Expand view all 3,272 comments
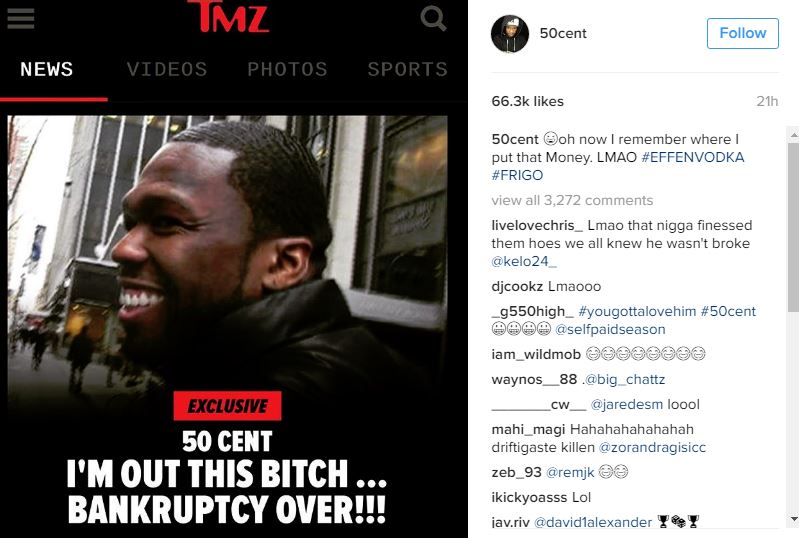799x538 pixels. pos(572,200)
